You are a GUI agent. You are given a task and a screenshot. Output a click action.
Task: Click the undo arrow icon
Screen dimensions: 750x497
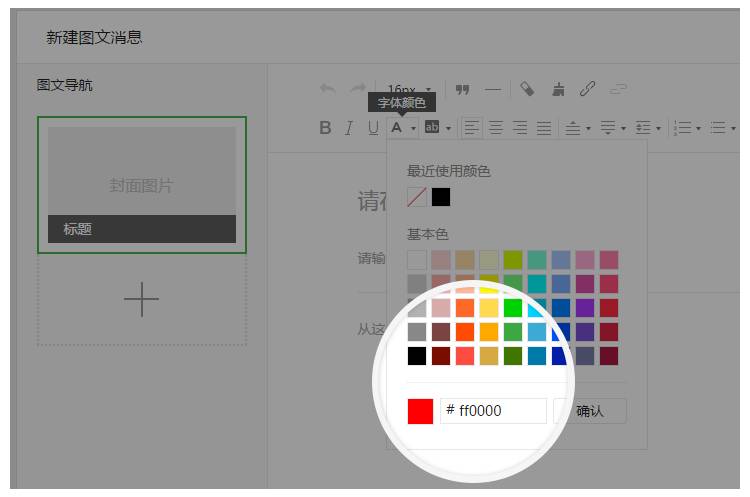pyautogui.click(x=327, y=89)
